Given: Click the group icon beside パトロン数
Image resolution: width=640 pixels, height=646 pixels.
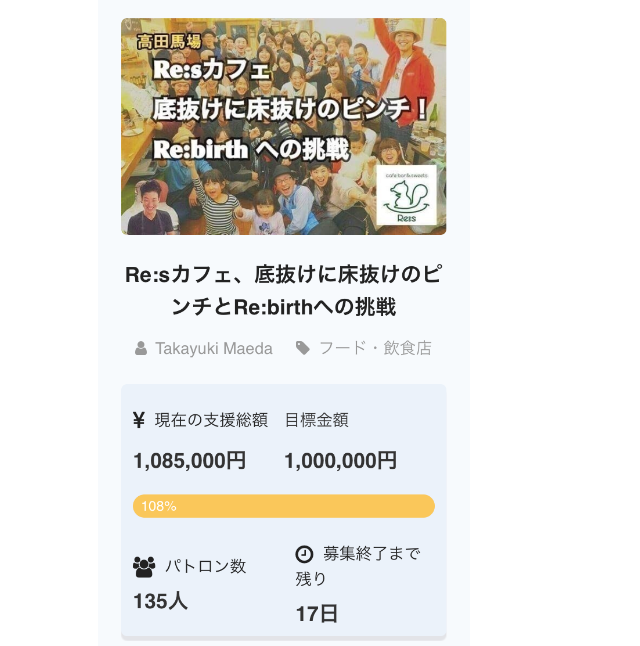Looking at the screenshot, I should [144, 567].
